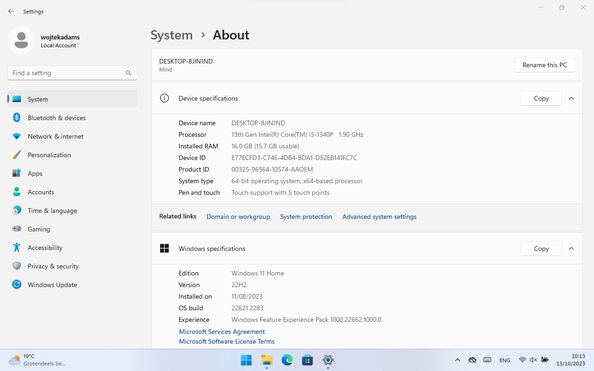594x371 pixels.
Task: Click the Windows Update sync icon
Action: click(x=16, y=284)
